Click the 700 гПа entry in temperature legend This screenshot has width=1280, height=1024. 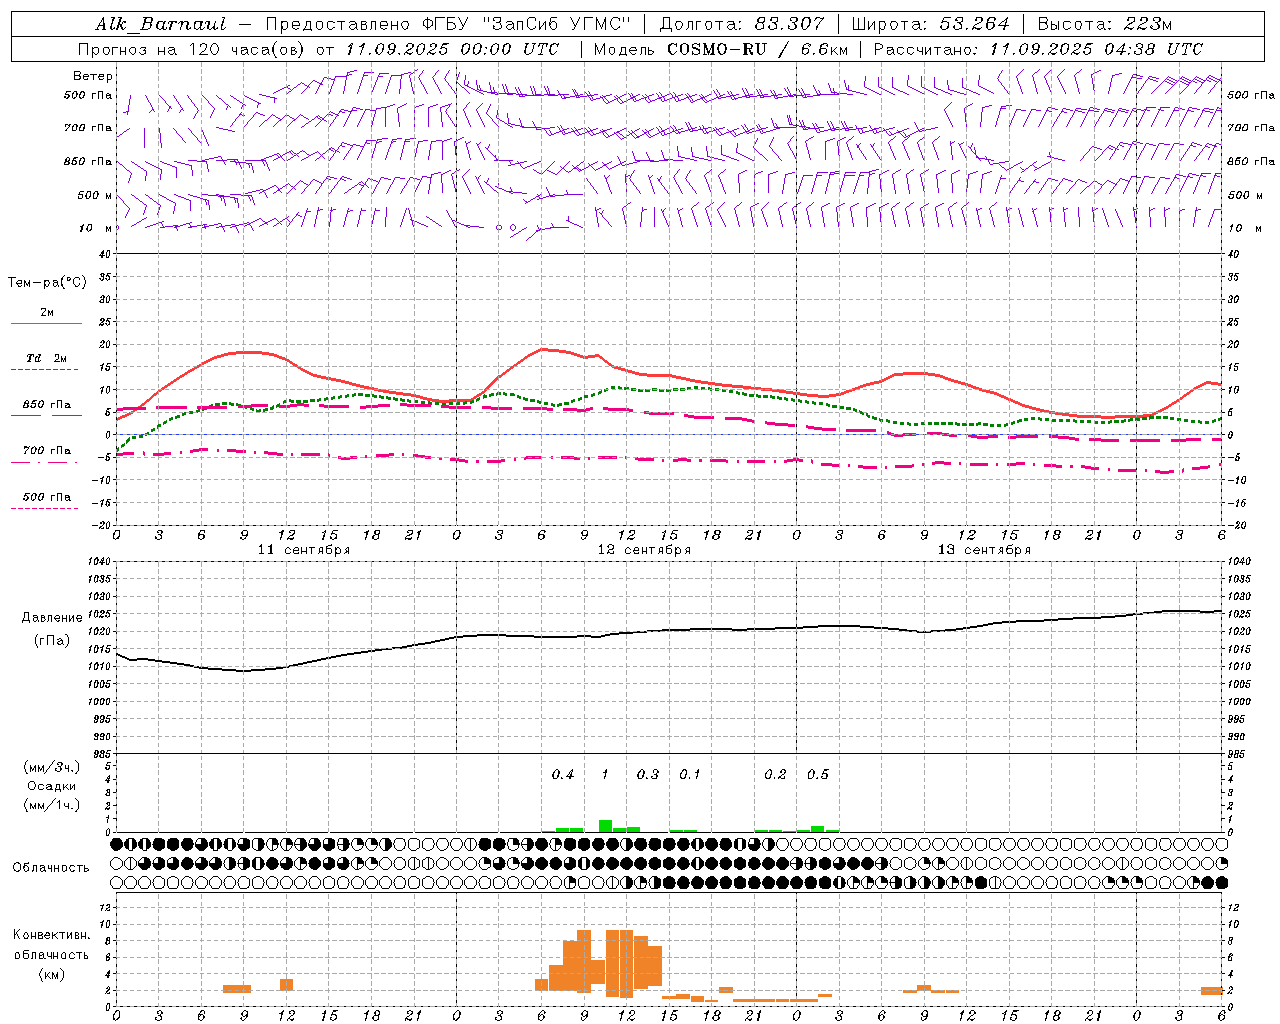click(x=47, y=451)
